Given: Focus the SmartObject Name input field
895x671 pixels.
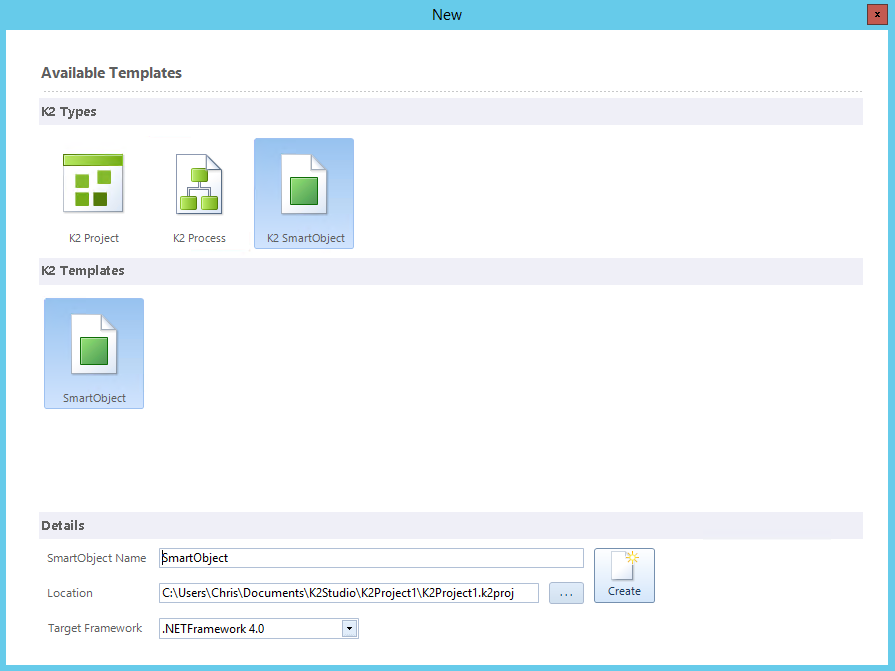Looking at the screenshot, I should [x=371, y=558].
